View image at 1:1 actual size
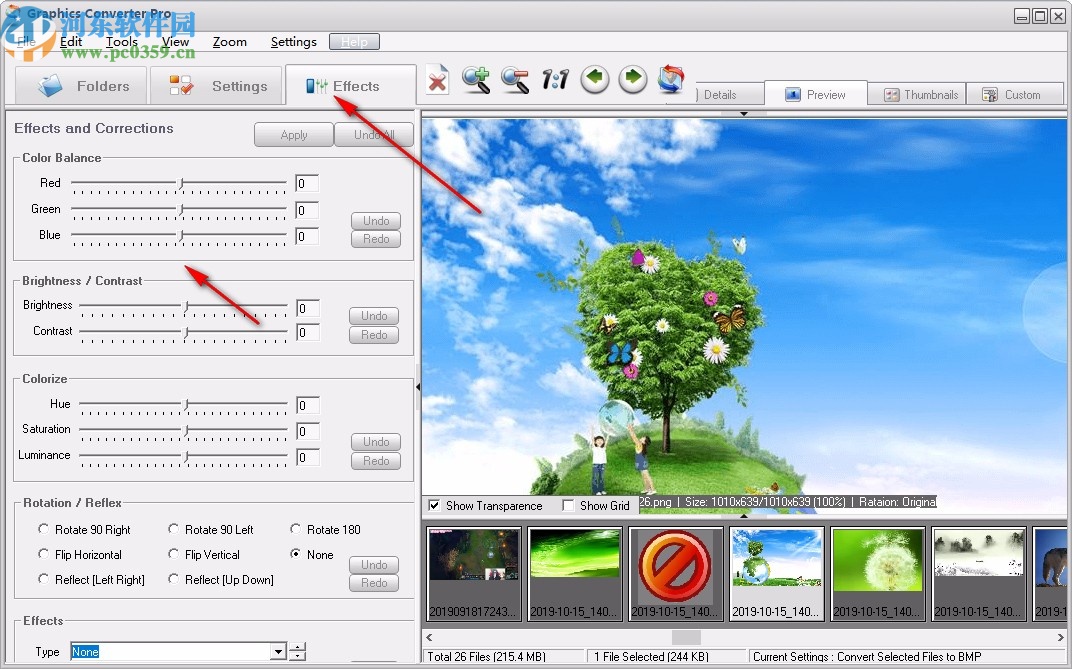The width and height of the screenshot is (1072, 669). (554, 81)
